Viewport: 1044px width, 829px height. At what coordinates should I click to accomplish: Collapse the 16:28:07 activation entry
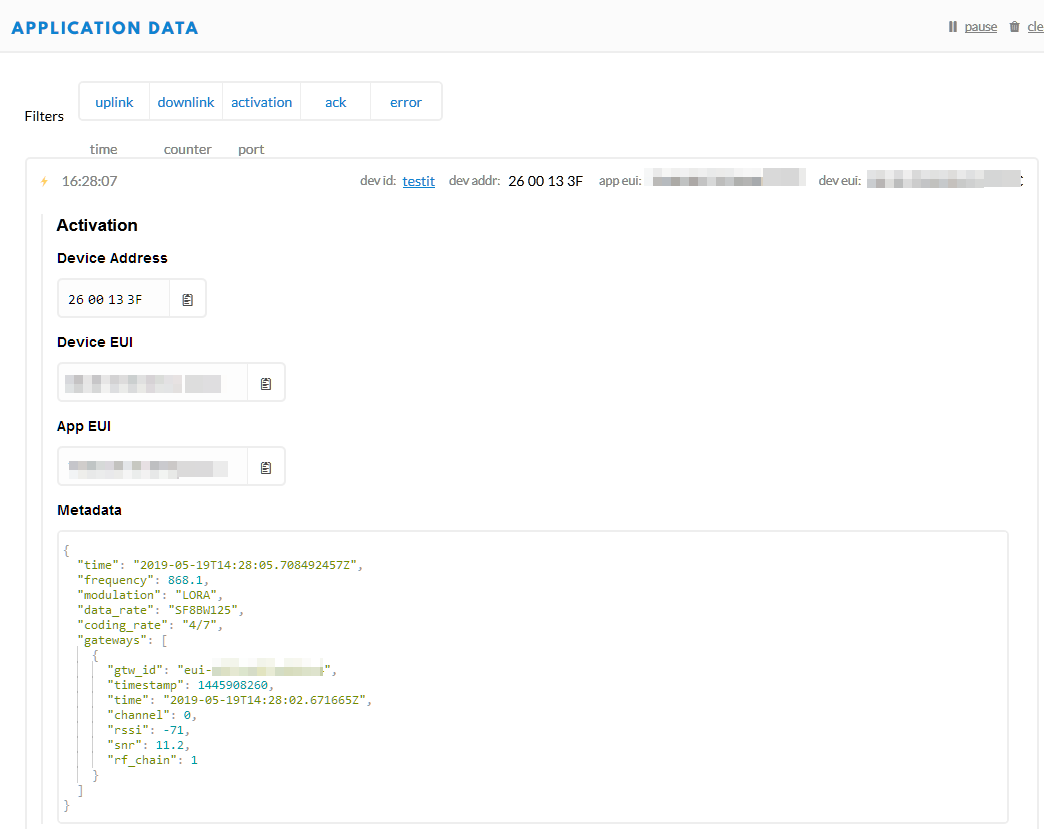pos(89,181)
